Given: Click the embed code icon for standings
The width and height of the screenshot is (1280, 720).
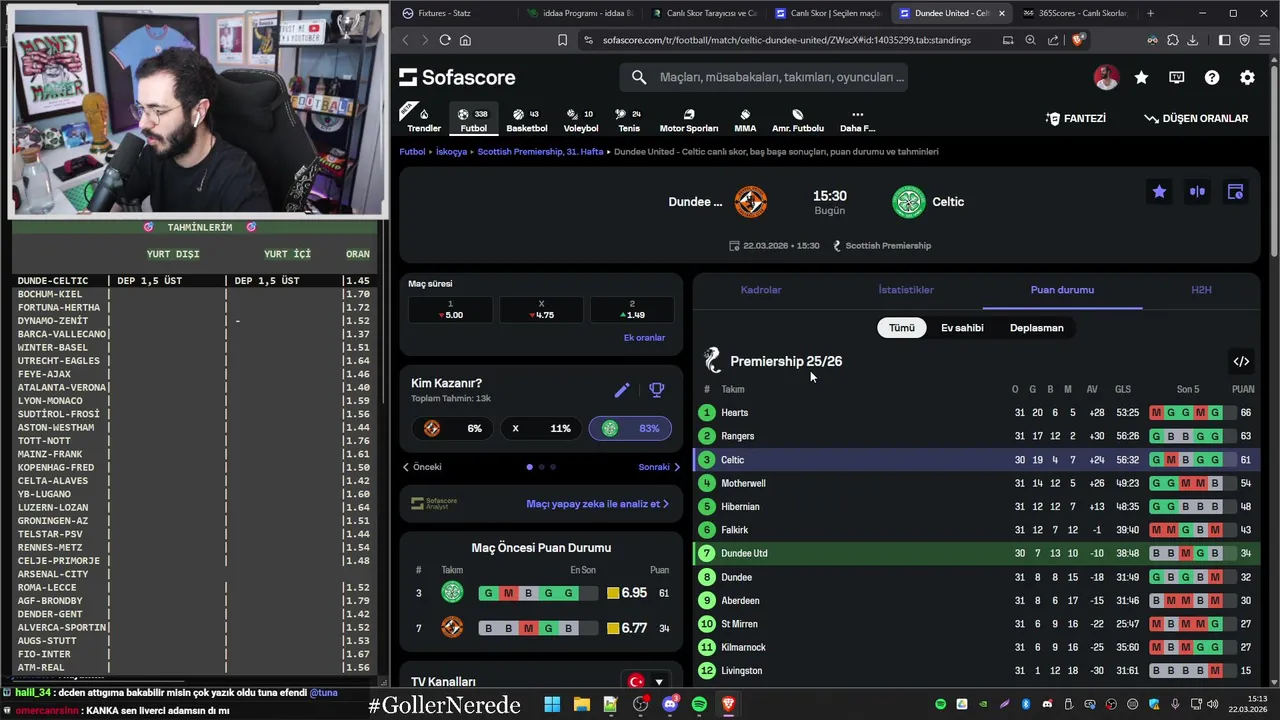Looking at the screenshot, I should tap(1241, 361).
